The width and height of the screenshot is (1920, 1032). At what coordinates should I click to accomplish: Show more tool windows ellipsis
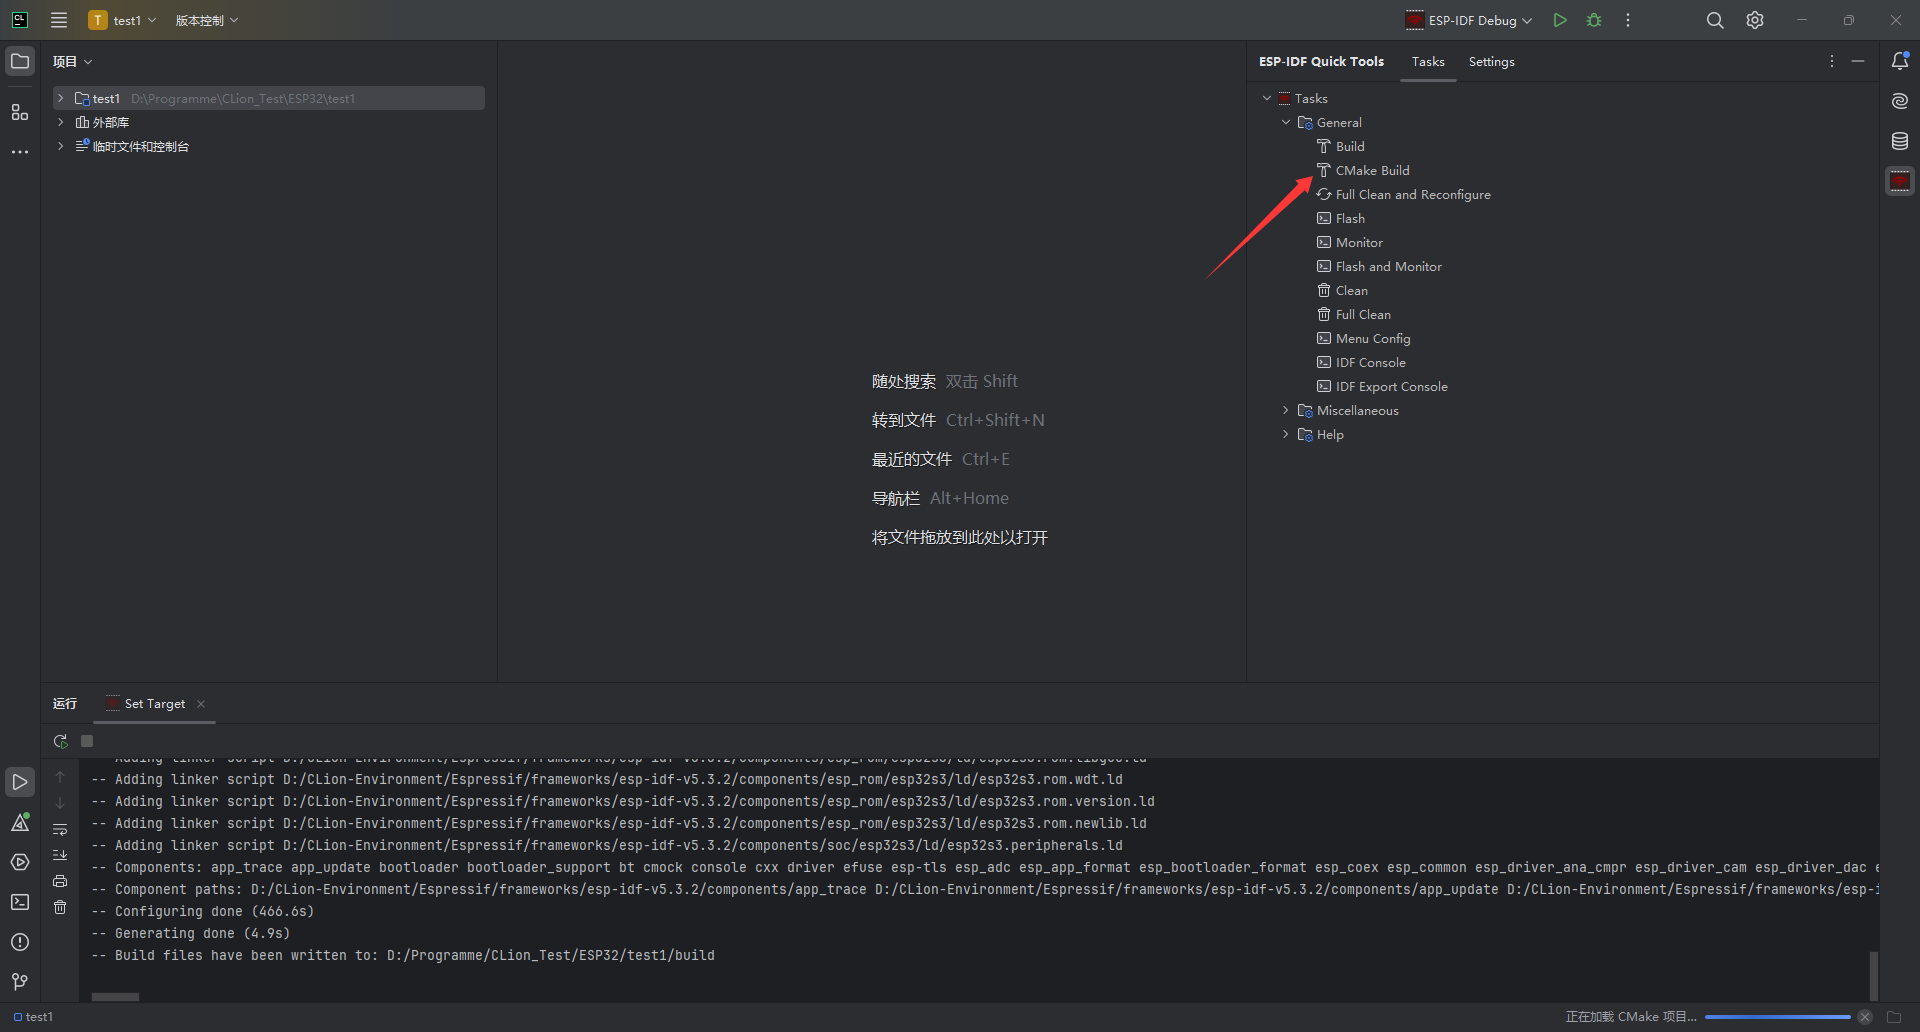(20, 152)
